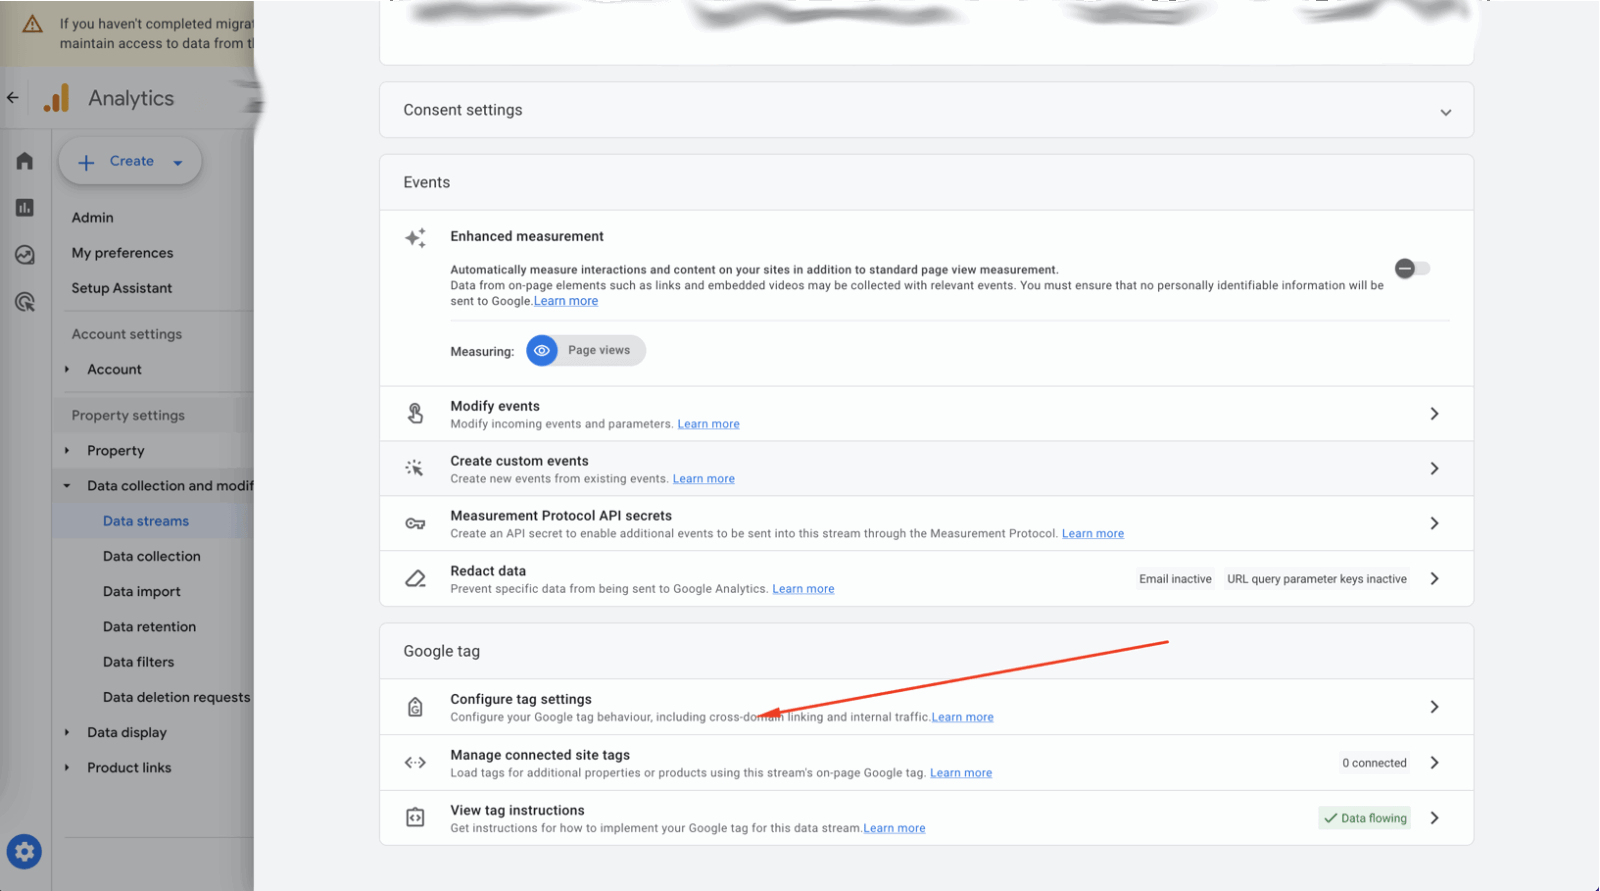This screenshot has height=891, width=1600.
Task: Select Data streams in sidebar
Action: pos(146,521)
